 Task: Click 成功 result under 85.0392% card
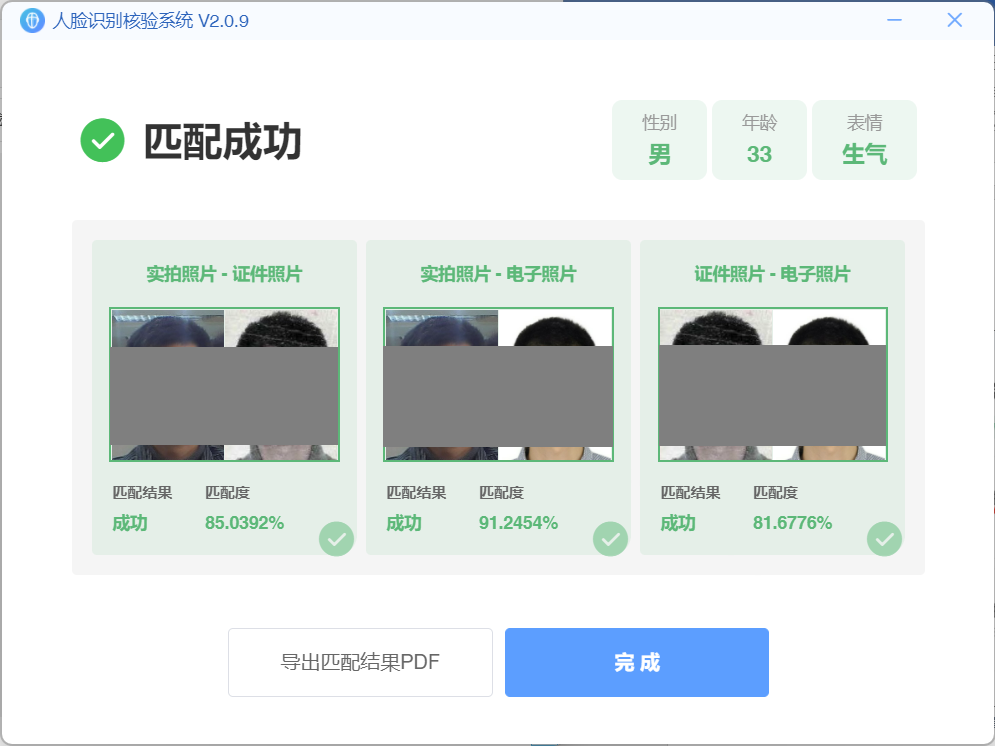pyautogui.click(x=130, y=523)
